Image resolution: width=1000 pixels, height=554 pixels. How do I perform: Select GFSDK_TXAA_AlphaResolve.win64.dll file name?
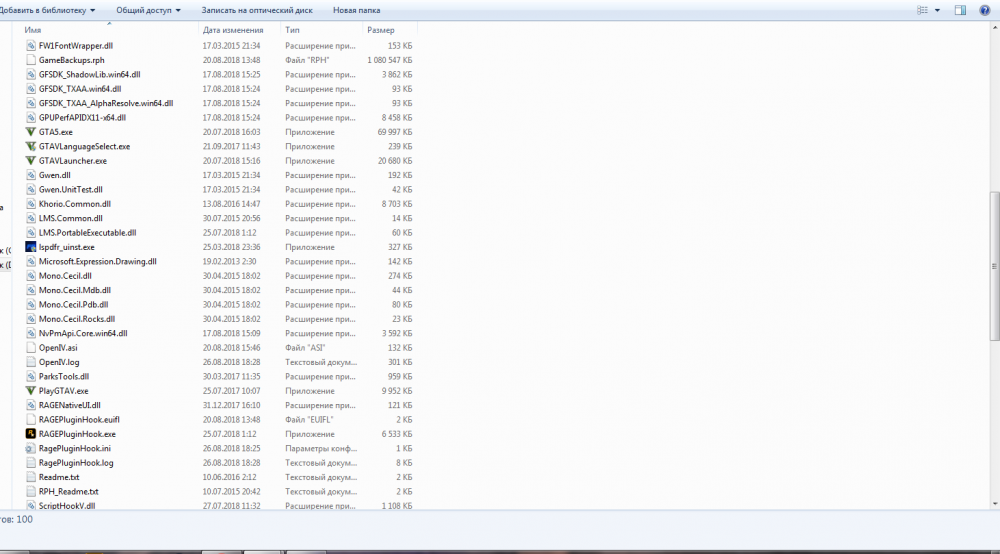click(x=106, y=103)
